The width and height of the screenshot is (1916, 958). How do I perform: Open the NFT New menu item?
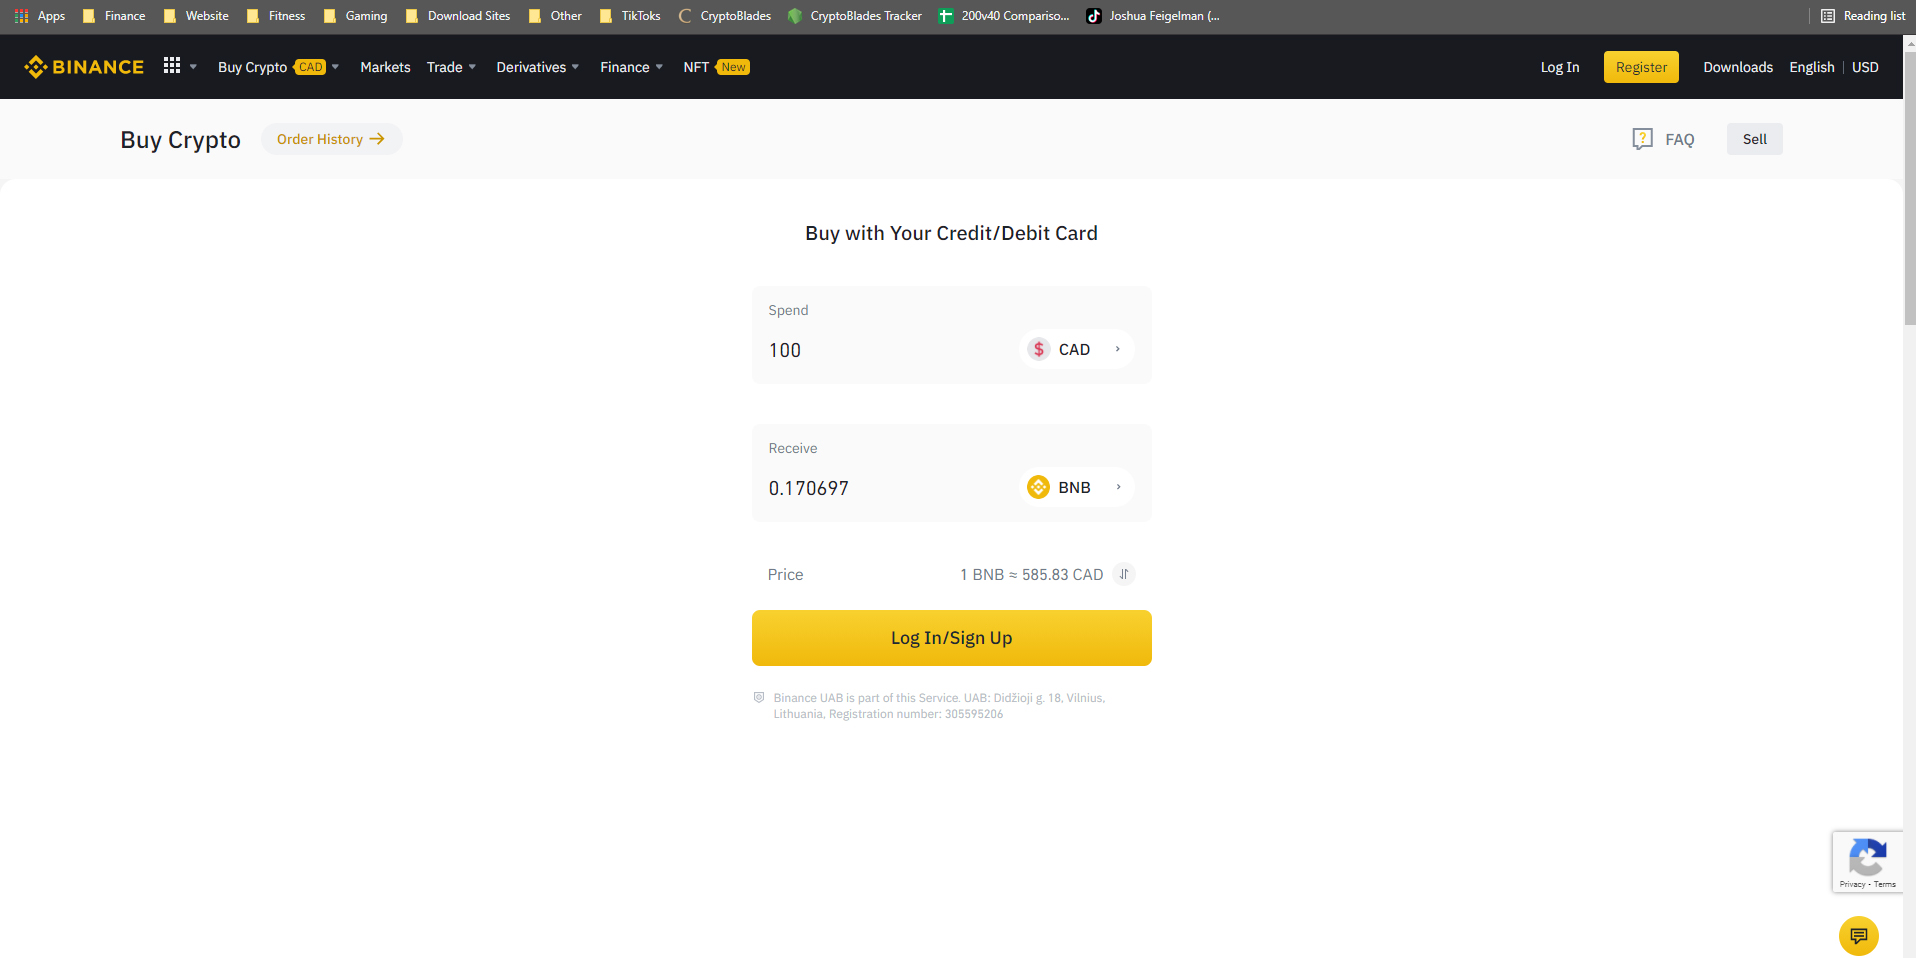click(716, 67)
